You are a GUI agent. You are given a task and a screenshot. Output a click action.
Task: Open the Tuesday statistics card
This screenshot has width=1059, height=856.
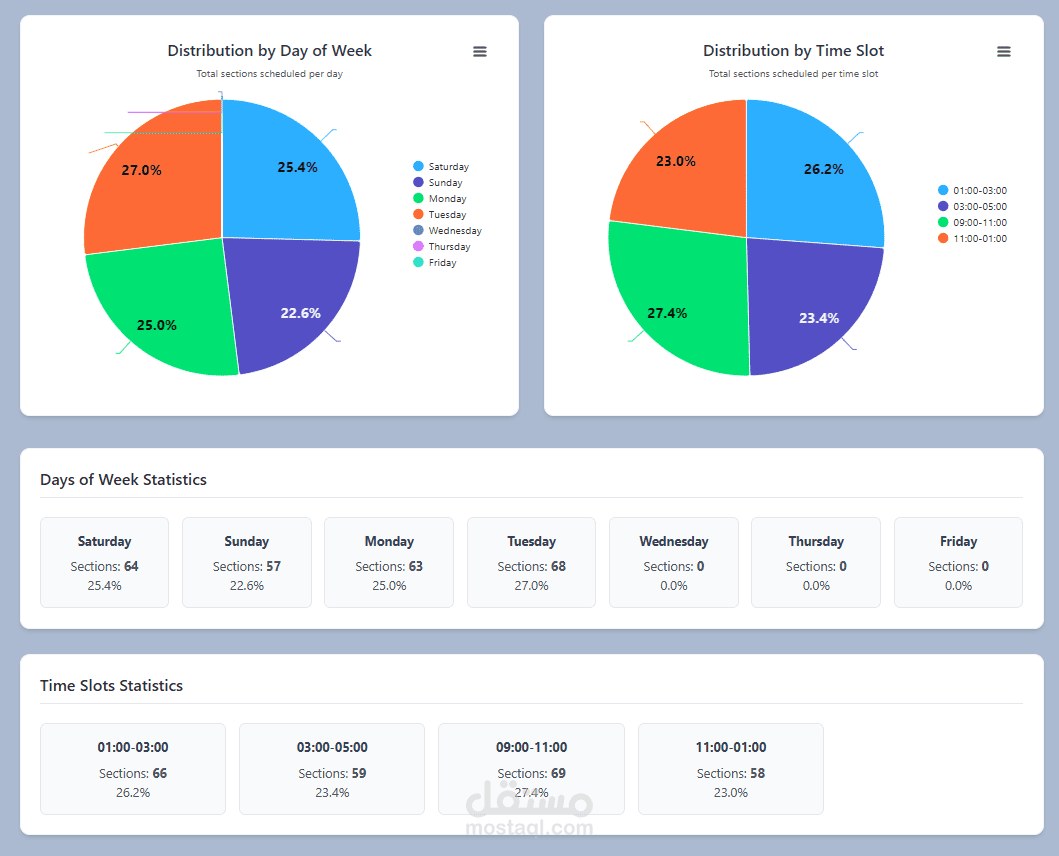point(532,562)
